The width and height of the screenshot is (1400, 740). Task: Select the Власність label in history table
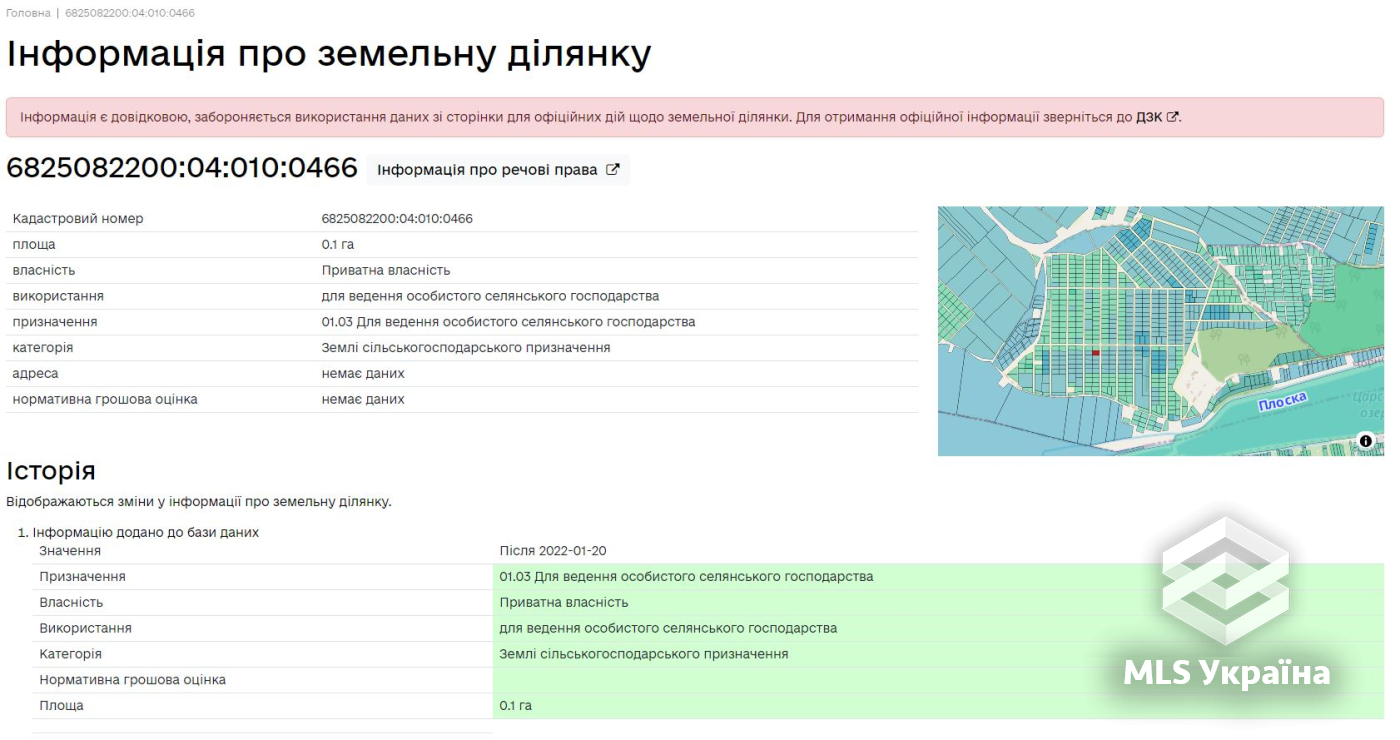click(71, 603)
